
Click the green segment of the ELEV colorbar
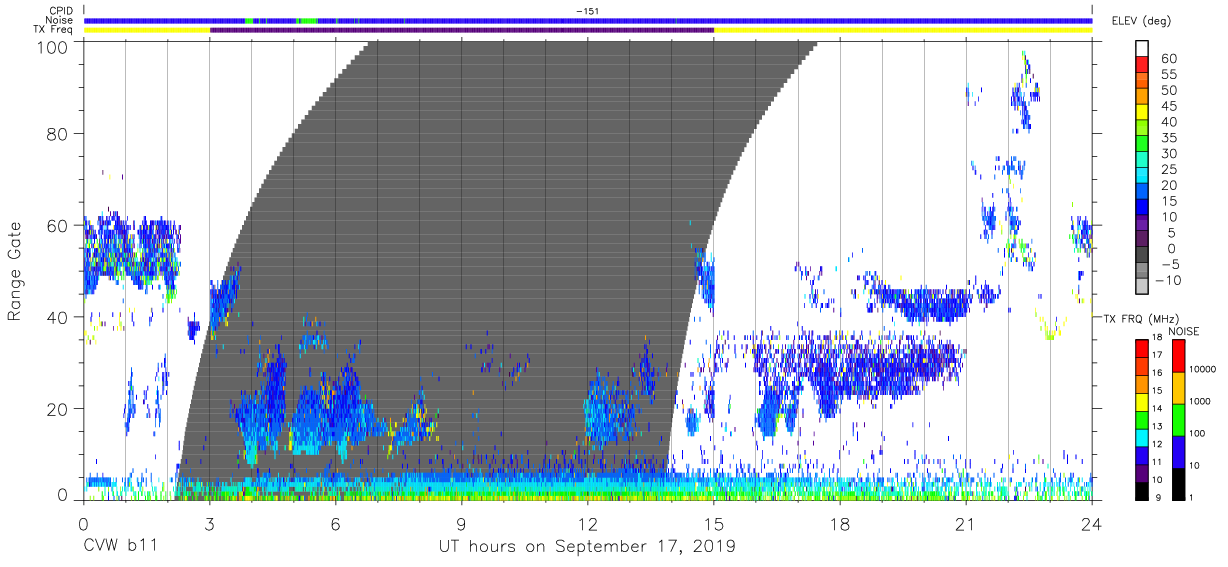(x=1144, y=145)
